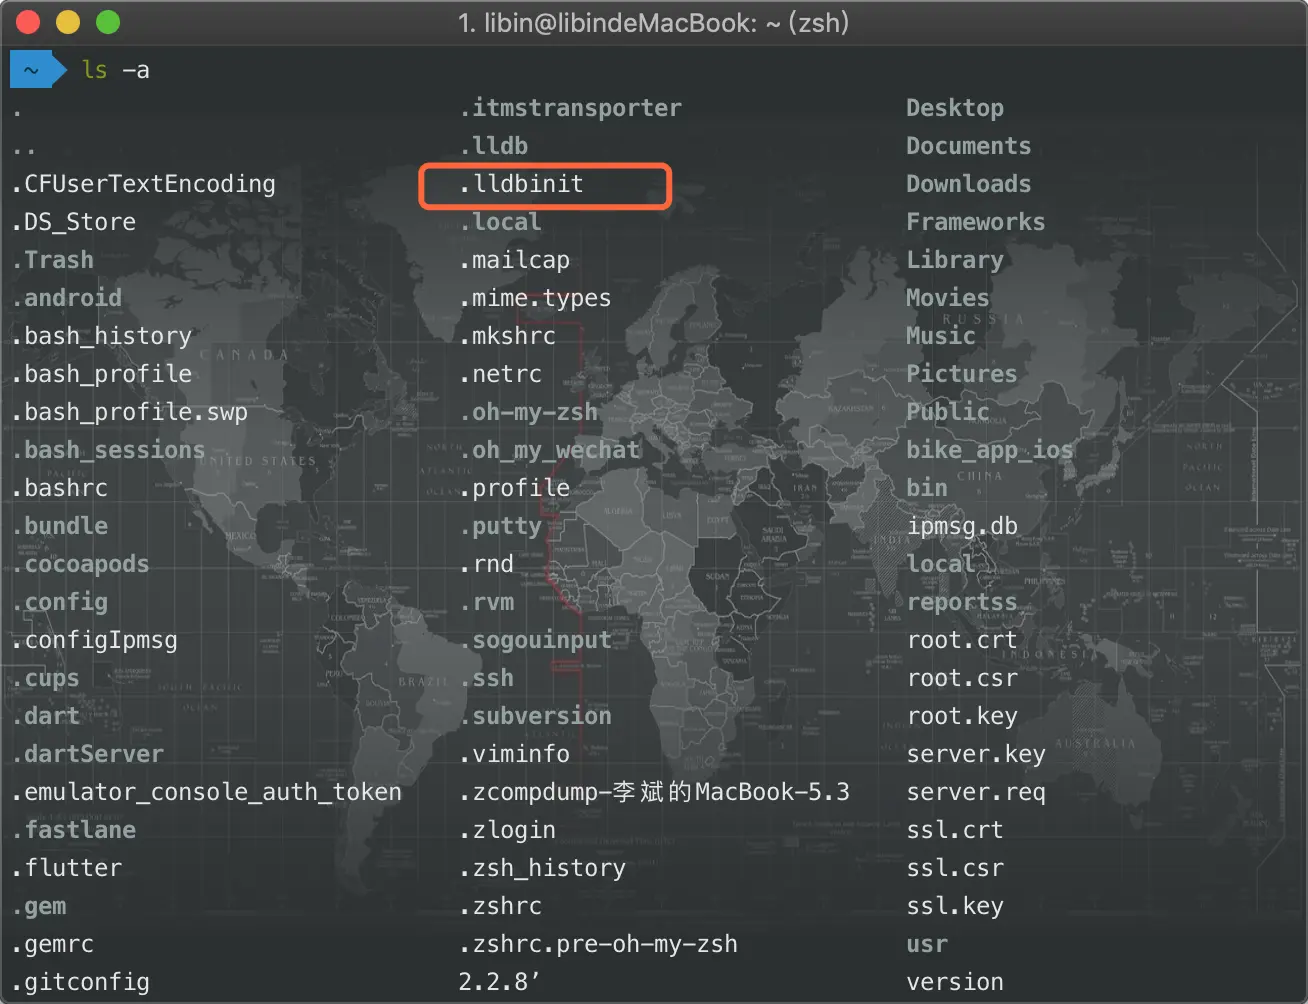Click the .gemrc entry
This screenshot has height=1004, width=1308.
click(53, 944)
